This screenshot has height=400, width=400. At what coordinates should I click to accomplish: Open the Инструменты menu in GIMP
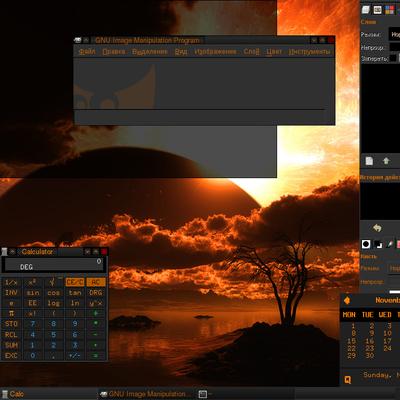tap(309, 52)
